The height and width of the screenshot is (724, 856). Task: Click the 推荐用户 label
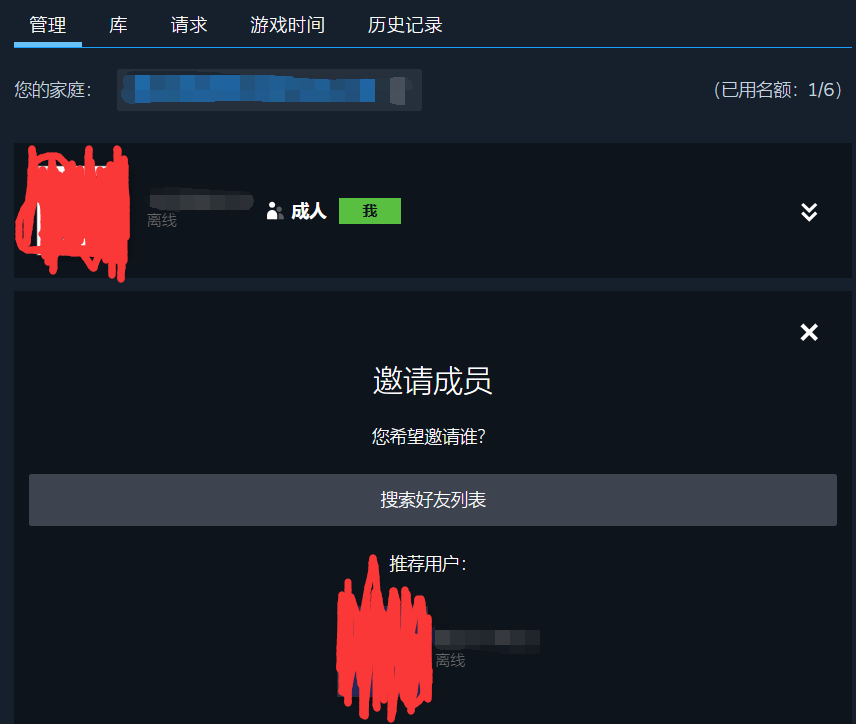click(428, 563)
